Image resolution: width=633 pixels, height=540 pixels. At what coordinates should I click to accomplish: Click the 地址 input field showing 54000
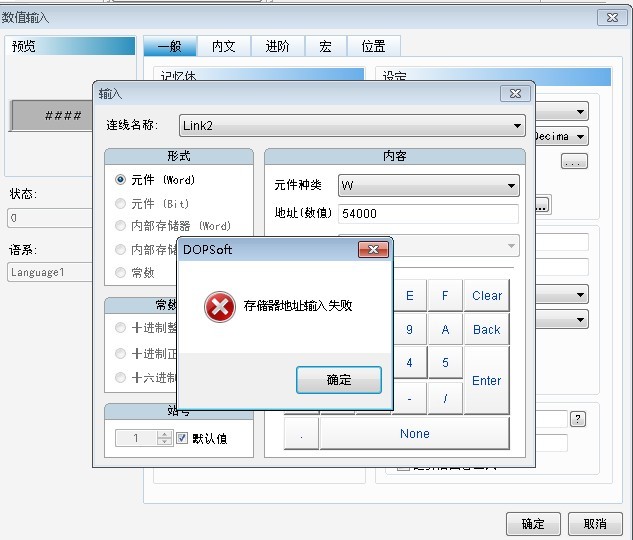[x=428, y=214]
